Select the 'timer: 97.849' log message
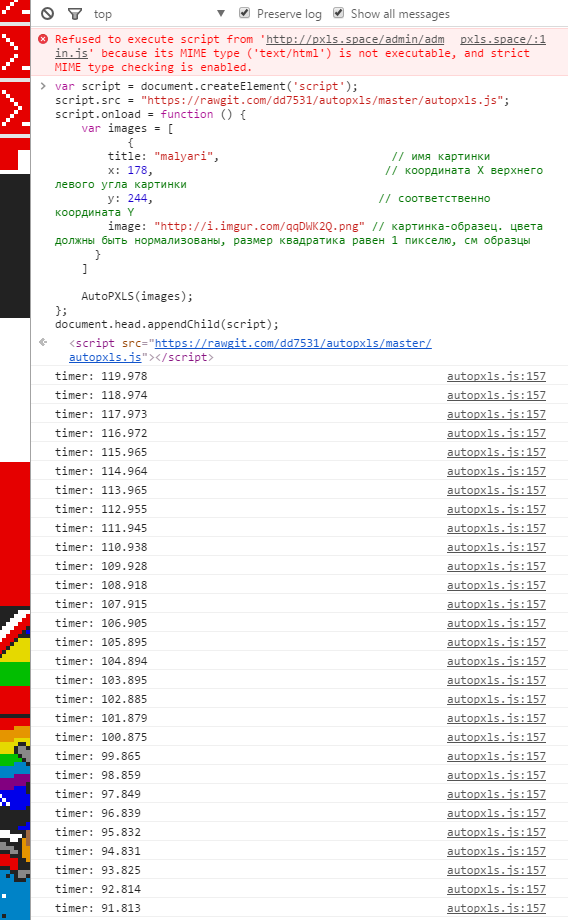 click(x=98, y=794)
